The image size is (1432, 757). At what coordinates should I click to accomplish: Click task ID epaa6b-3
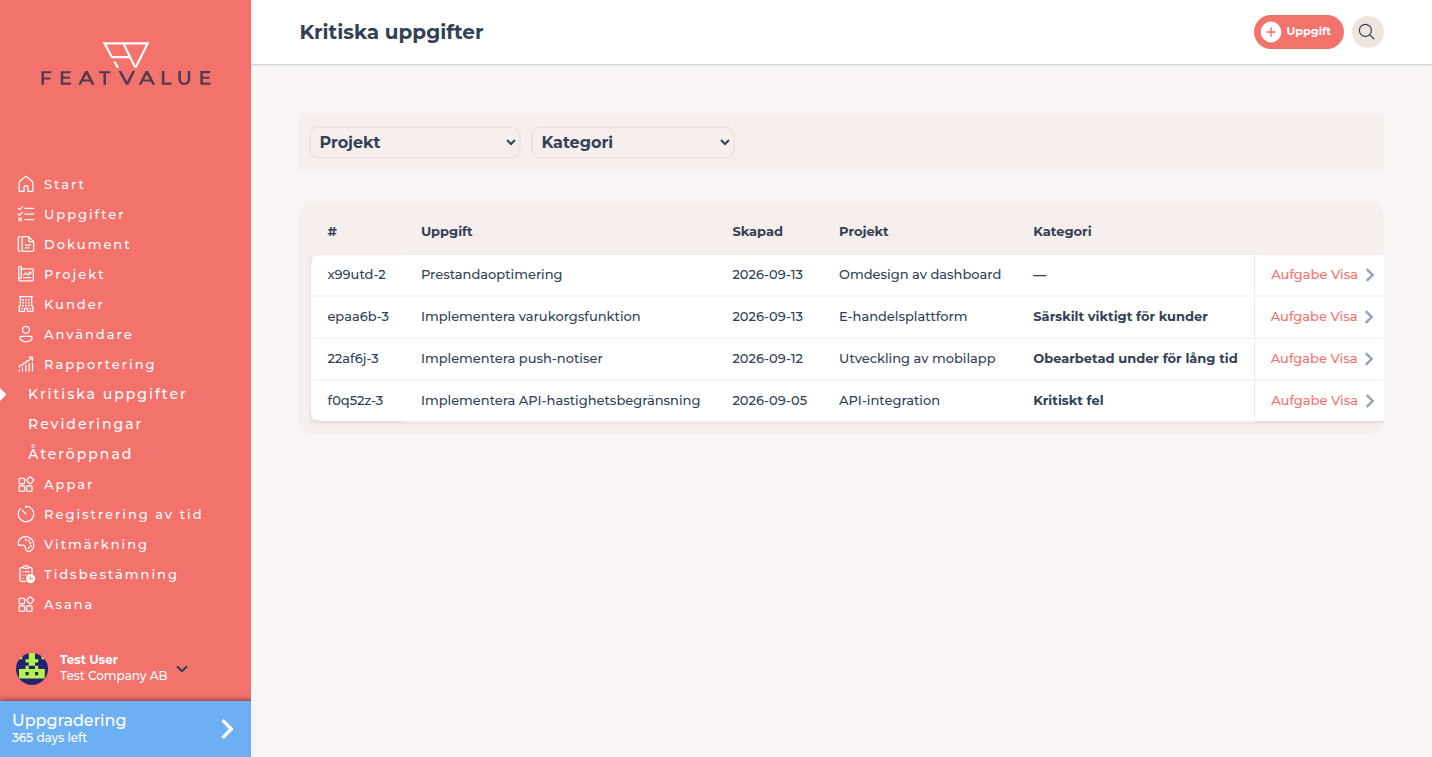coord(358,317)
